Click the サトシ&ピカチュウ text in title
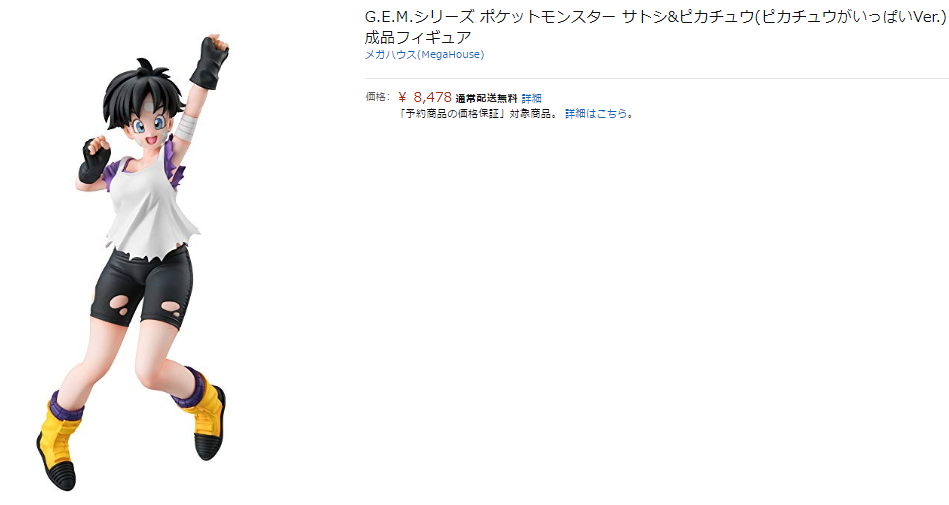 [688, 17]
